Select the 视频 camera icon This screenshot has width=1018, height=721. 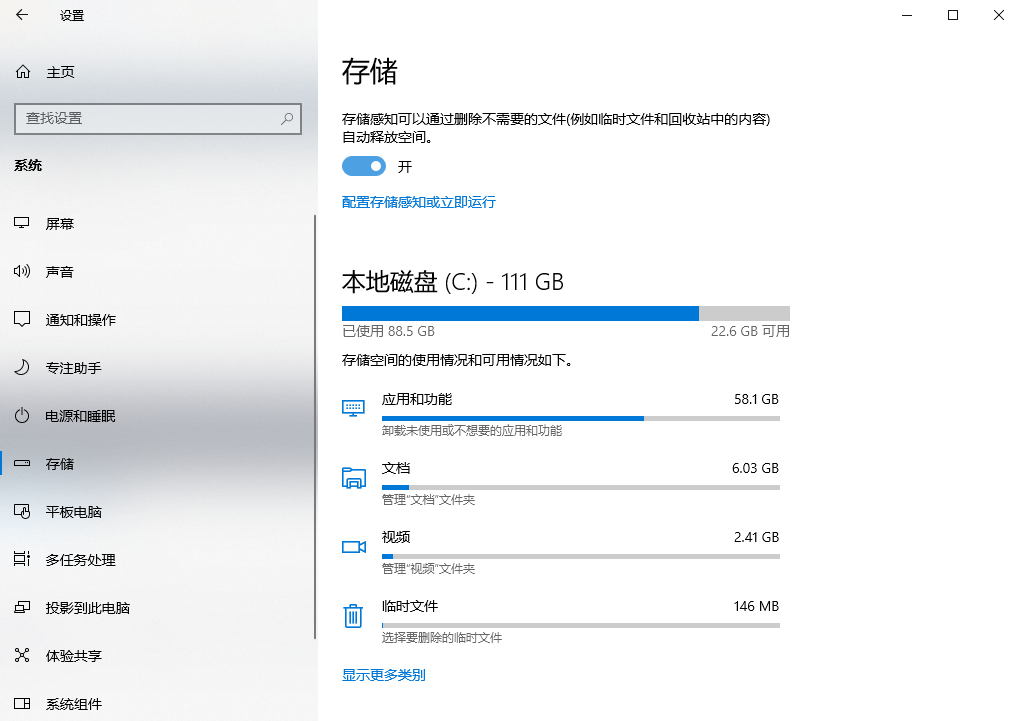353,547
